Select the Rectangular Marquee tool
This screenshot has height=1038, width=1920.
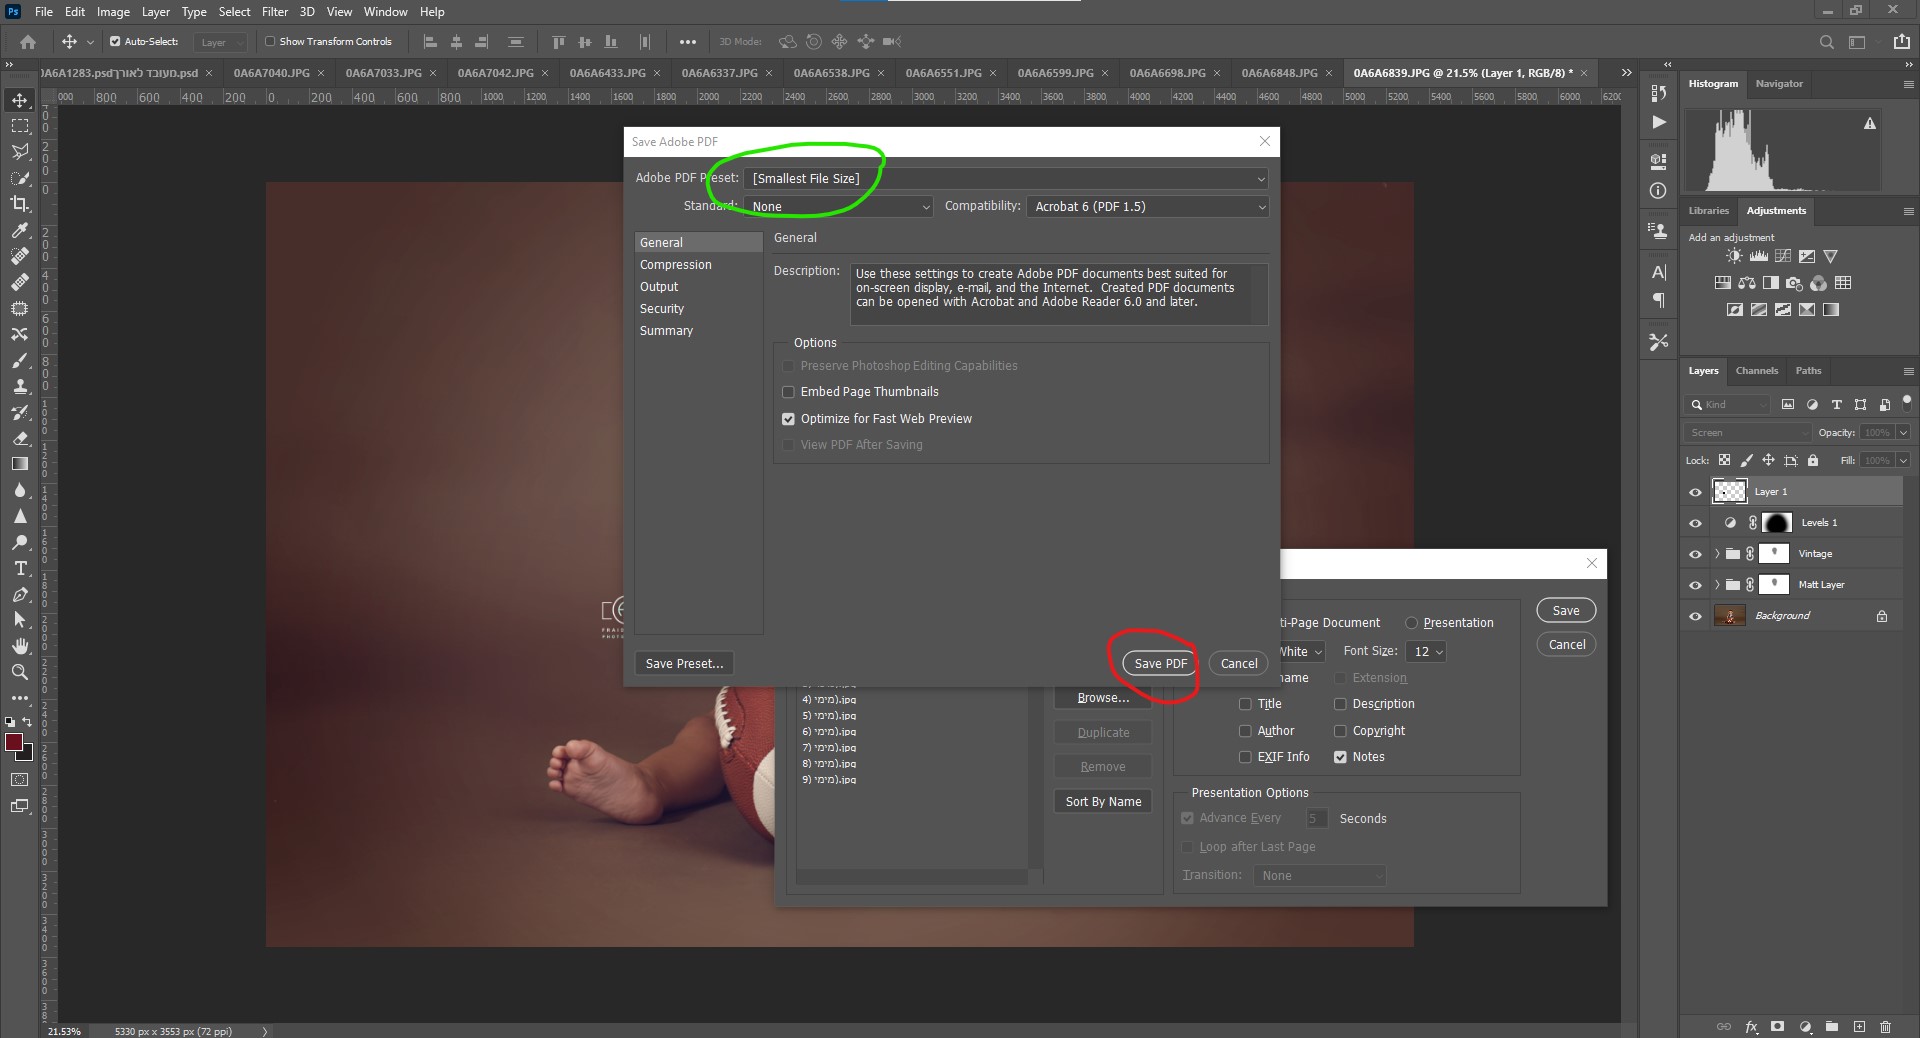tap(20, 126)
